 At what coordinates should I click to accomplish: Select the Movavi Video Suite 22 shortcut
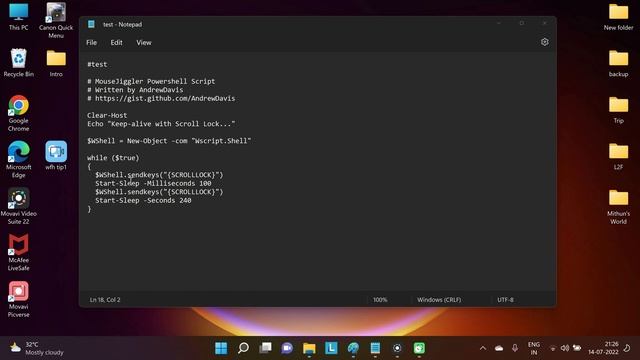click(19, 206)
